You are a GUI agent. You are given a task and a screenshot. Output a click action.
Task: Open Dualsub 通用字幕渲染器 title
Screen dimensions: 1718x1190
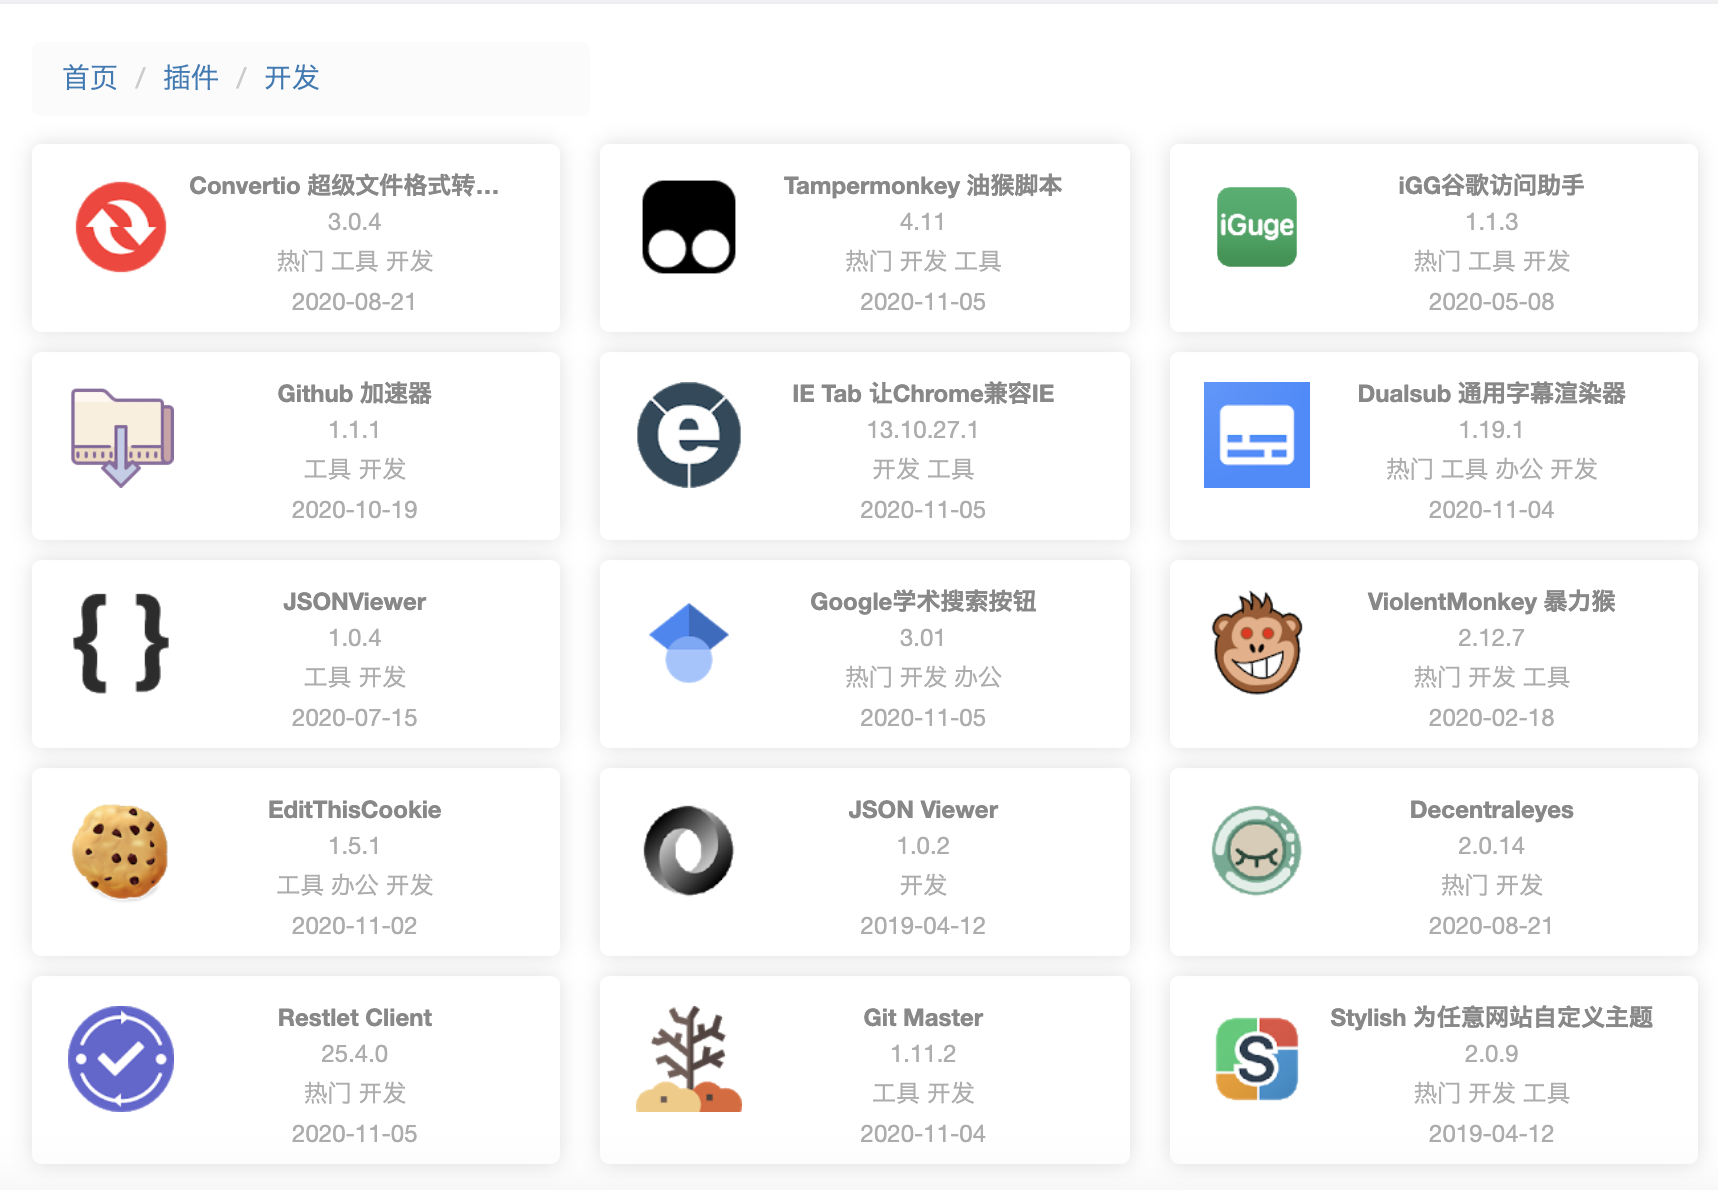(x=1491, y=394)
